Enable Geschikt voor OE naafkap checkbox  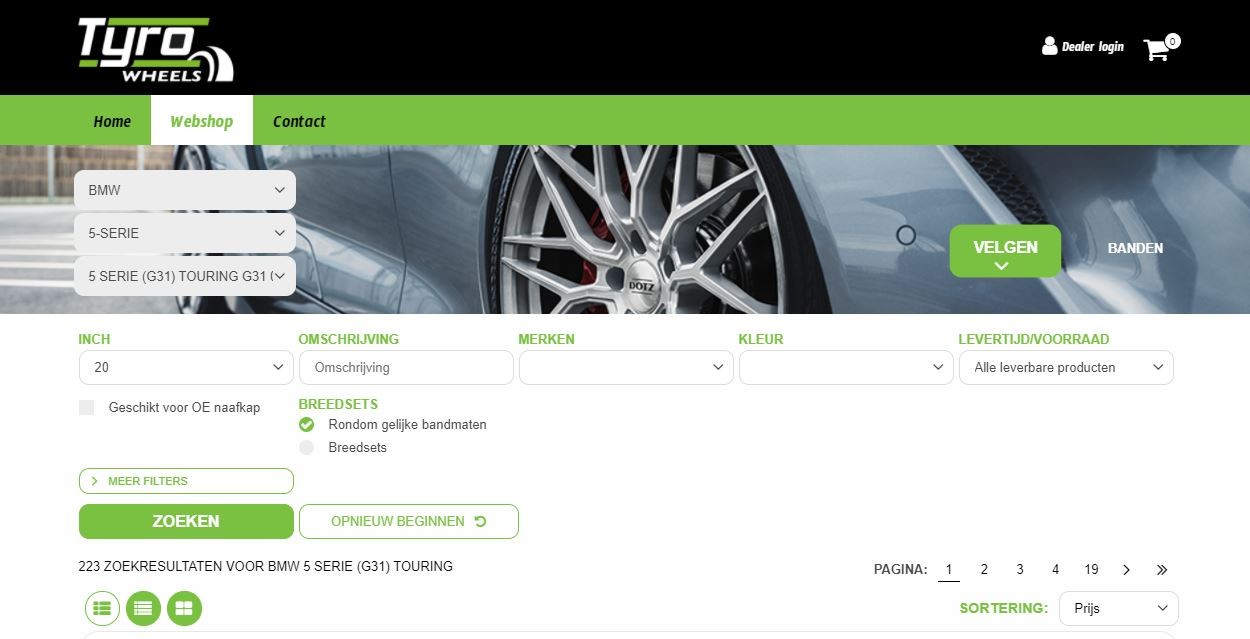click(87, 408)
